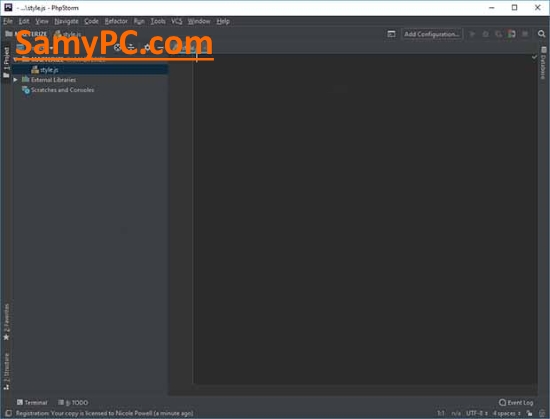
Task: Click the Add Configuration button
Action: tap(431, 34)
